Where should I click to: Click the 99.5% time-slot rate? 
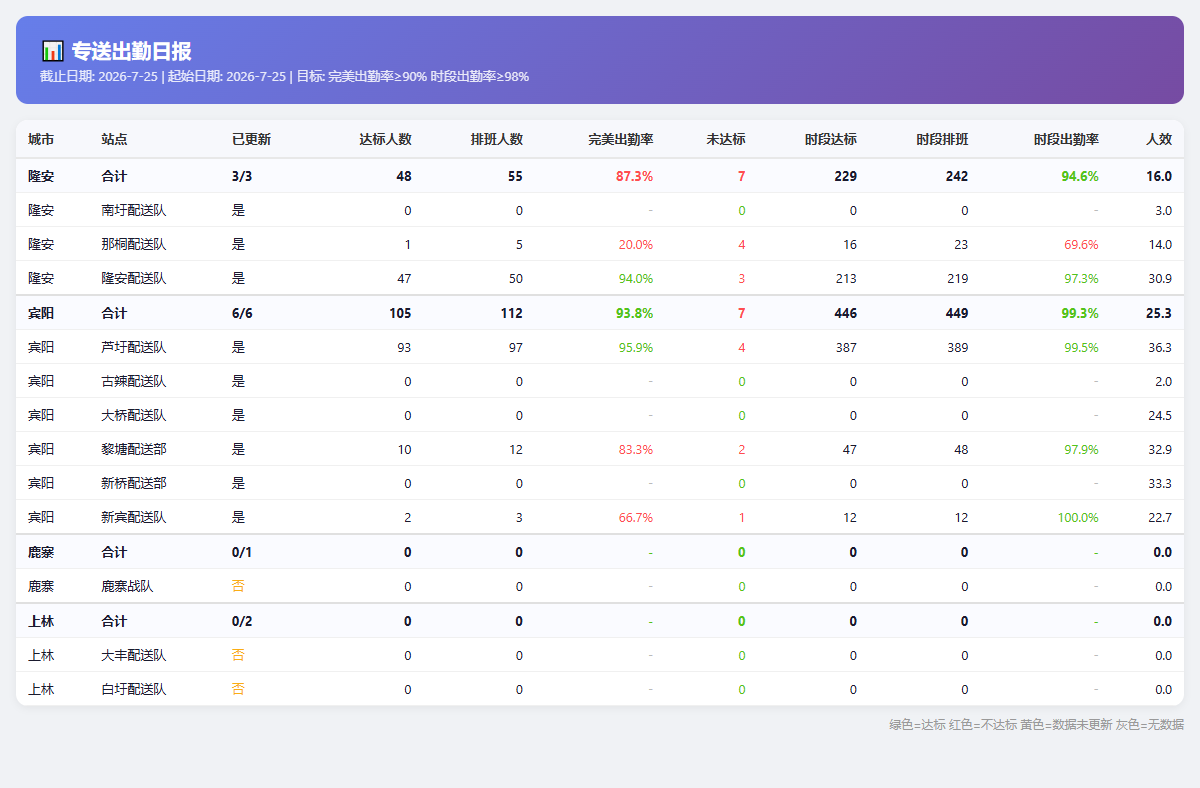click(x=1081, y=347)
